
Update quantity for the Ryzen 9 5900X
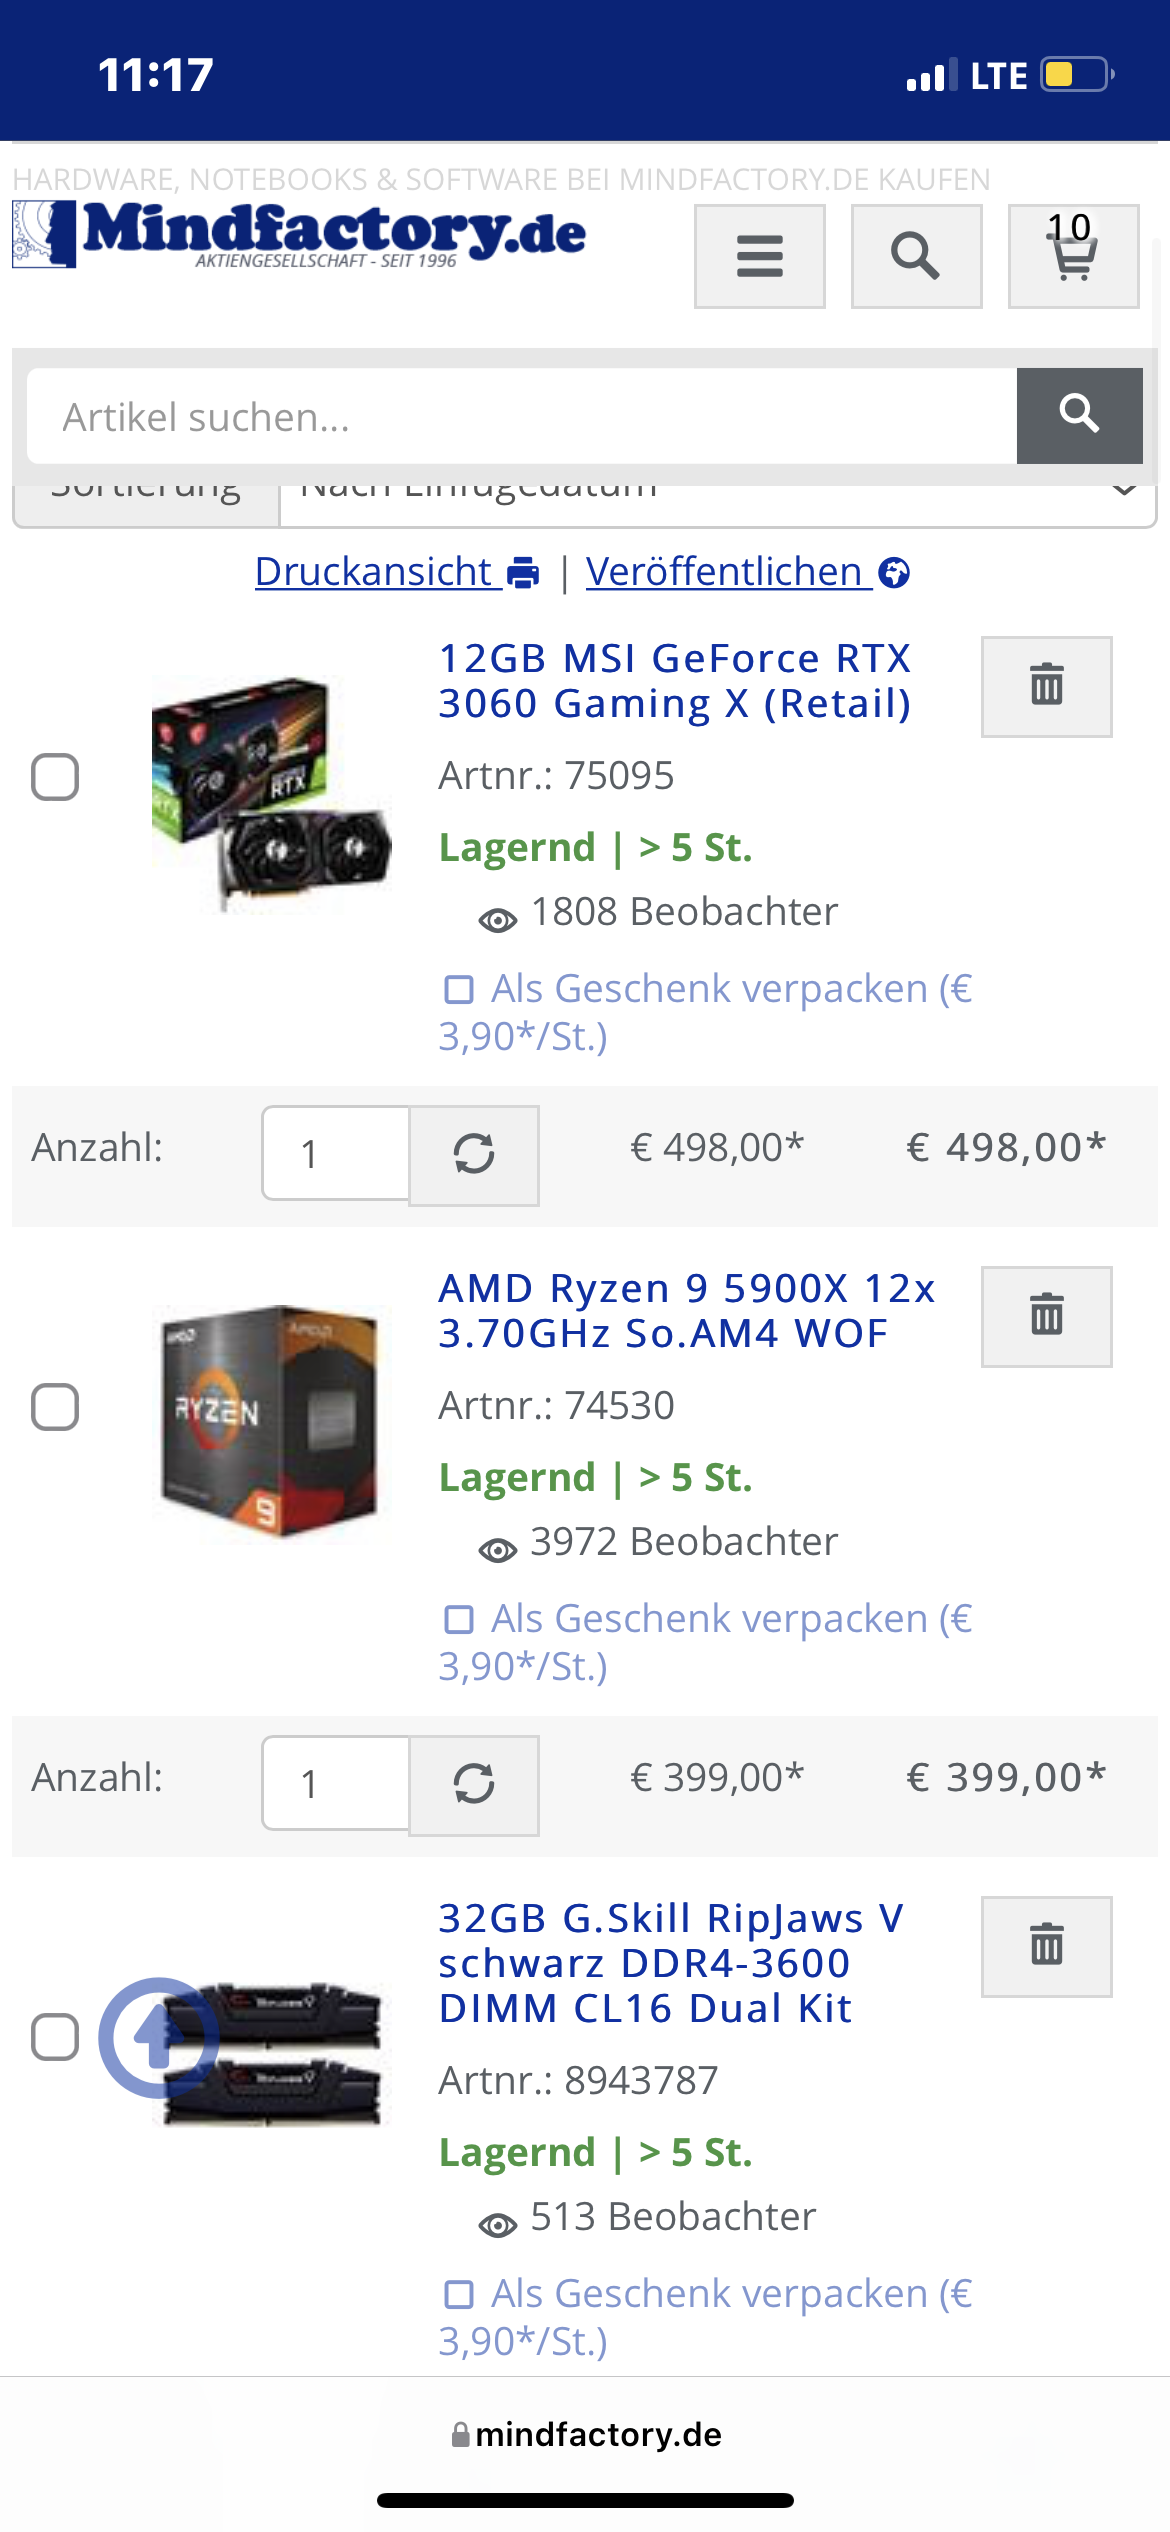pos(474,1785)
